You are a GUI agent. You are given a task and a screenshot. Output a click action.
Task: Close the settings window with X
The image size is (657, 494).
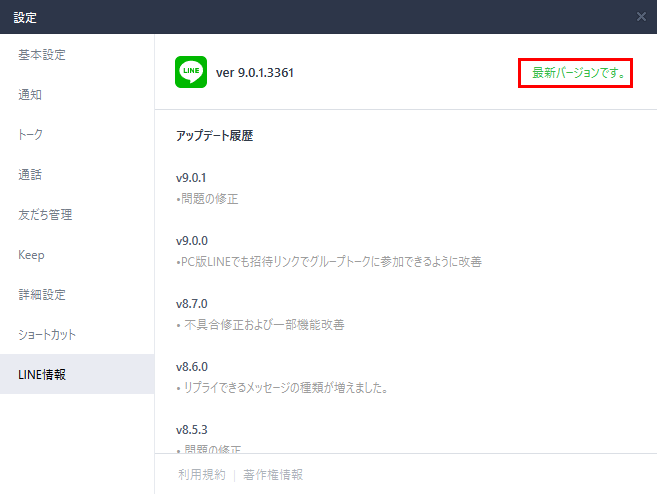point(641,17)
